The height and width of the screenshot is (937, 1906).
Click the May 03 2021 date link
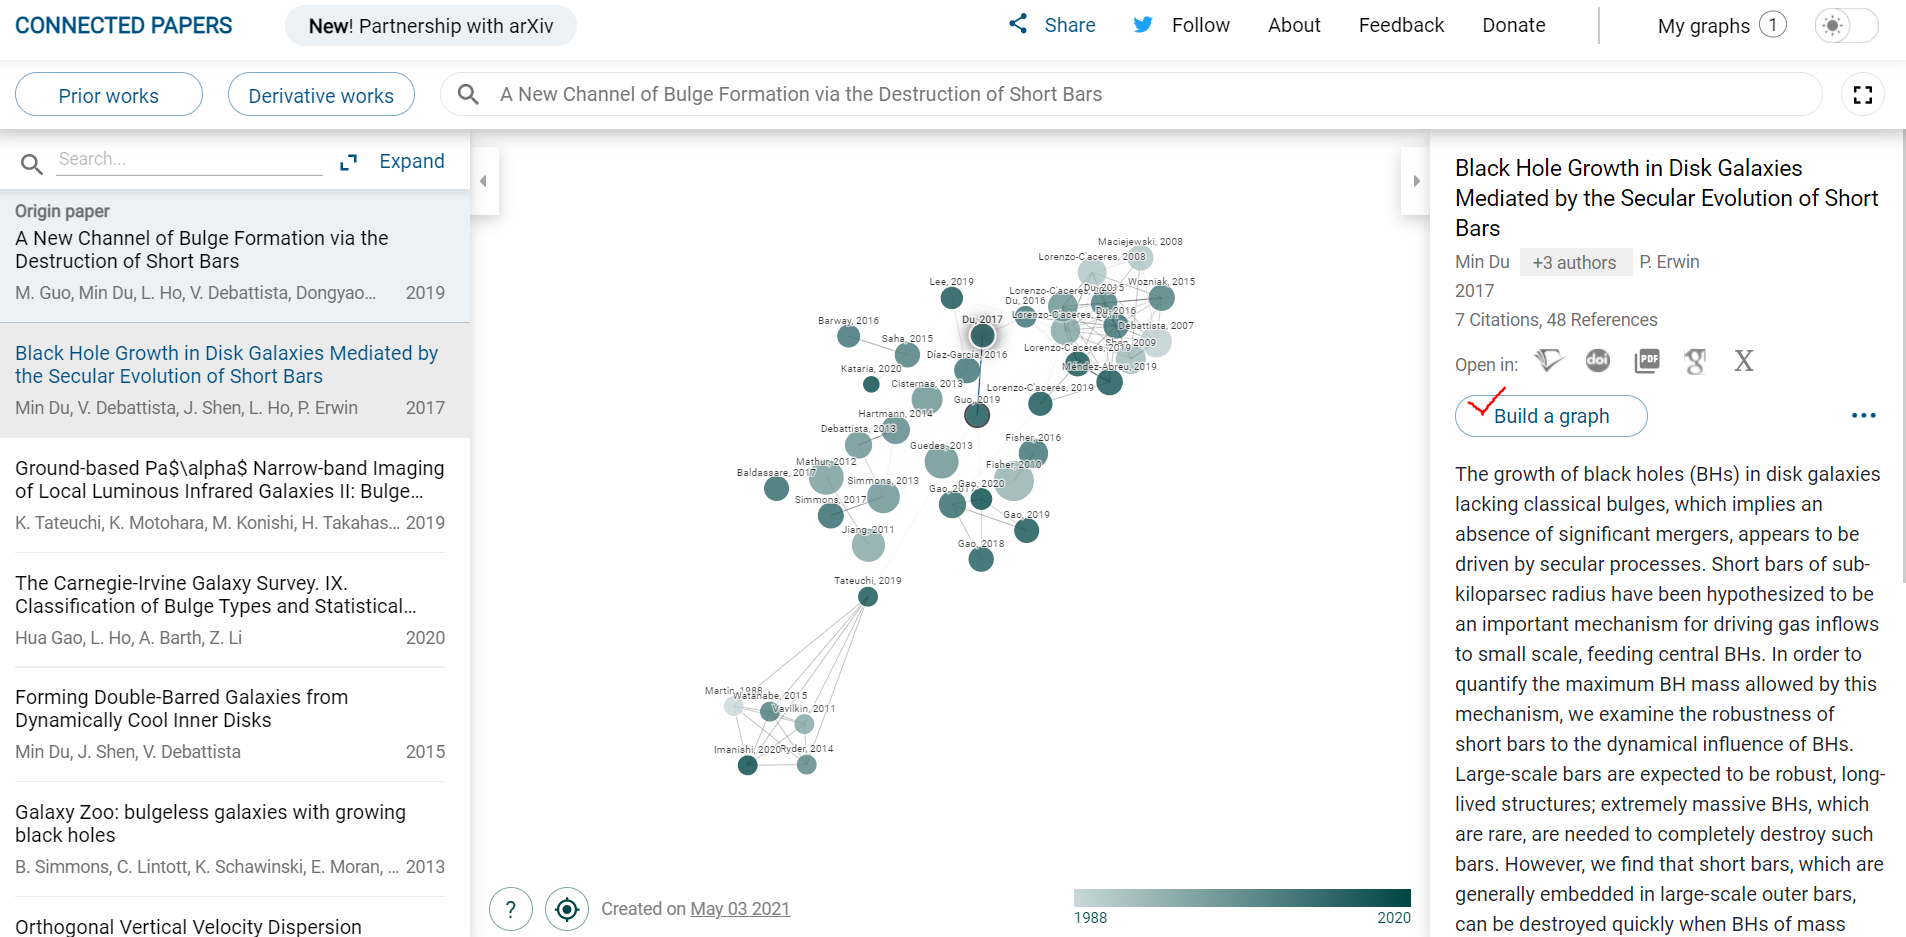tap(740, 909)
